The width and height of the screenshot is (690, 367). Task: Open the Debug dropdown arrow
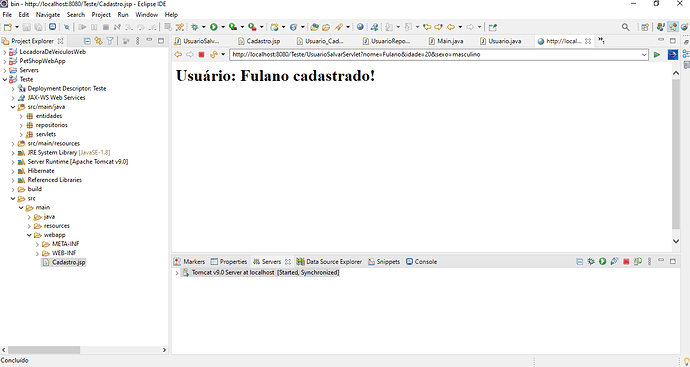coord(203,27)
